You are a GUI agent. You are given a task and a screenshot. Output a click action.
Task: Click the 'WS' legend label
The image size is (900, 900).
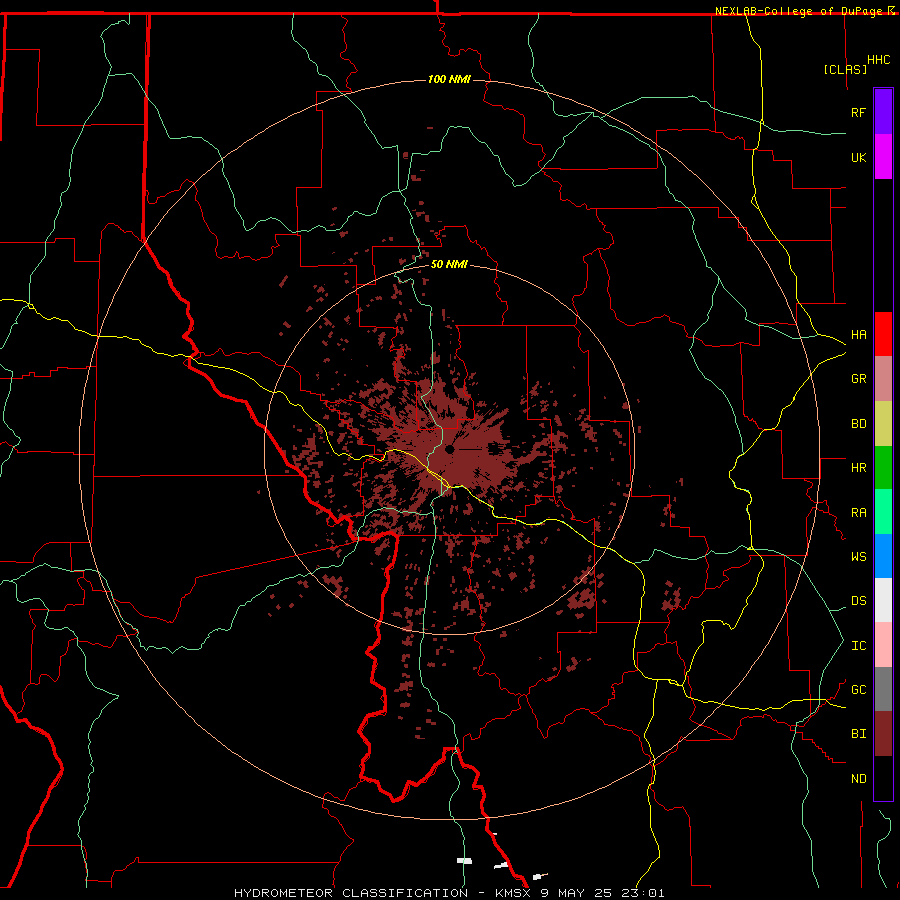pos(858,557)
